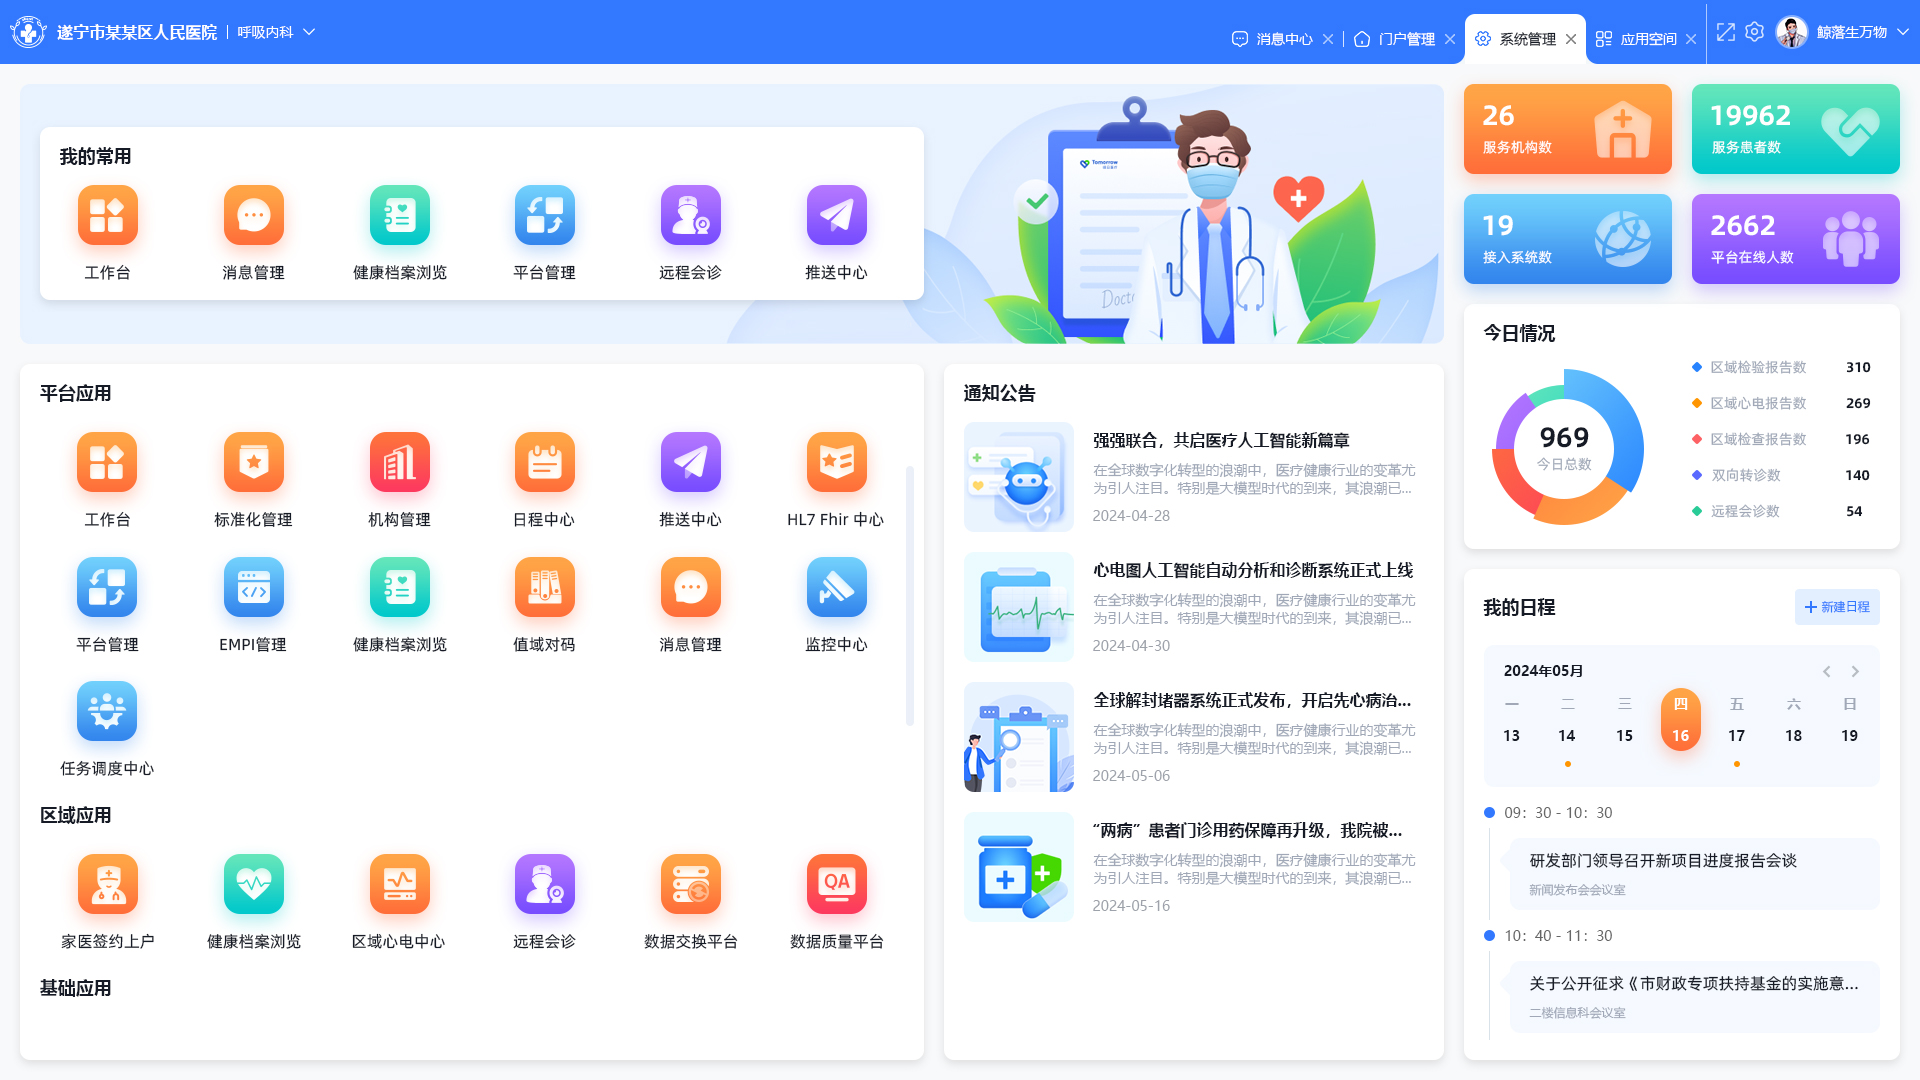Viewport: 1920px width, 1080px height.
Task: Click the fullscreen expand icon in header
Action: tap(1726, 32)
